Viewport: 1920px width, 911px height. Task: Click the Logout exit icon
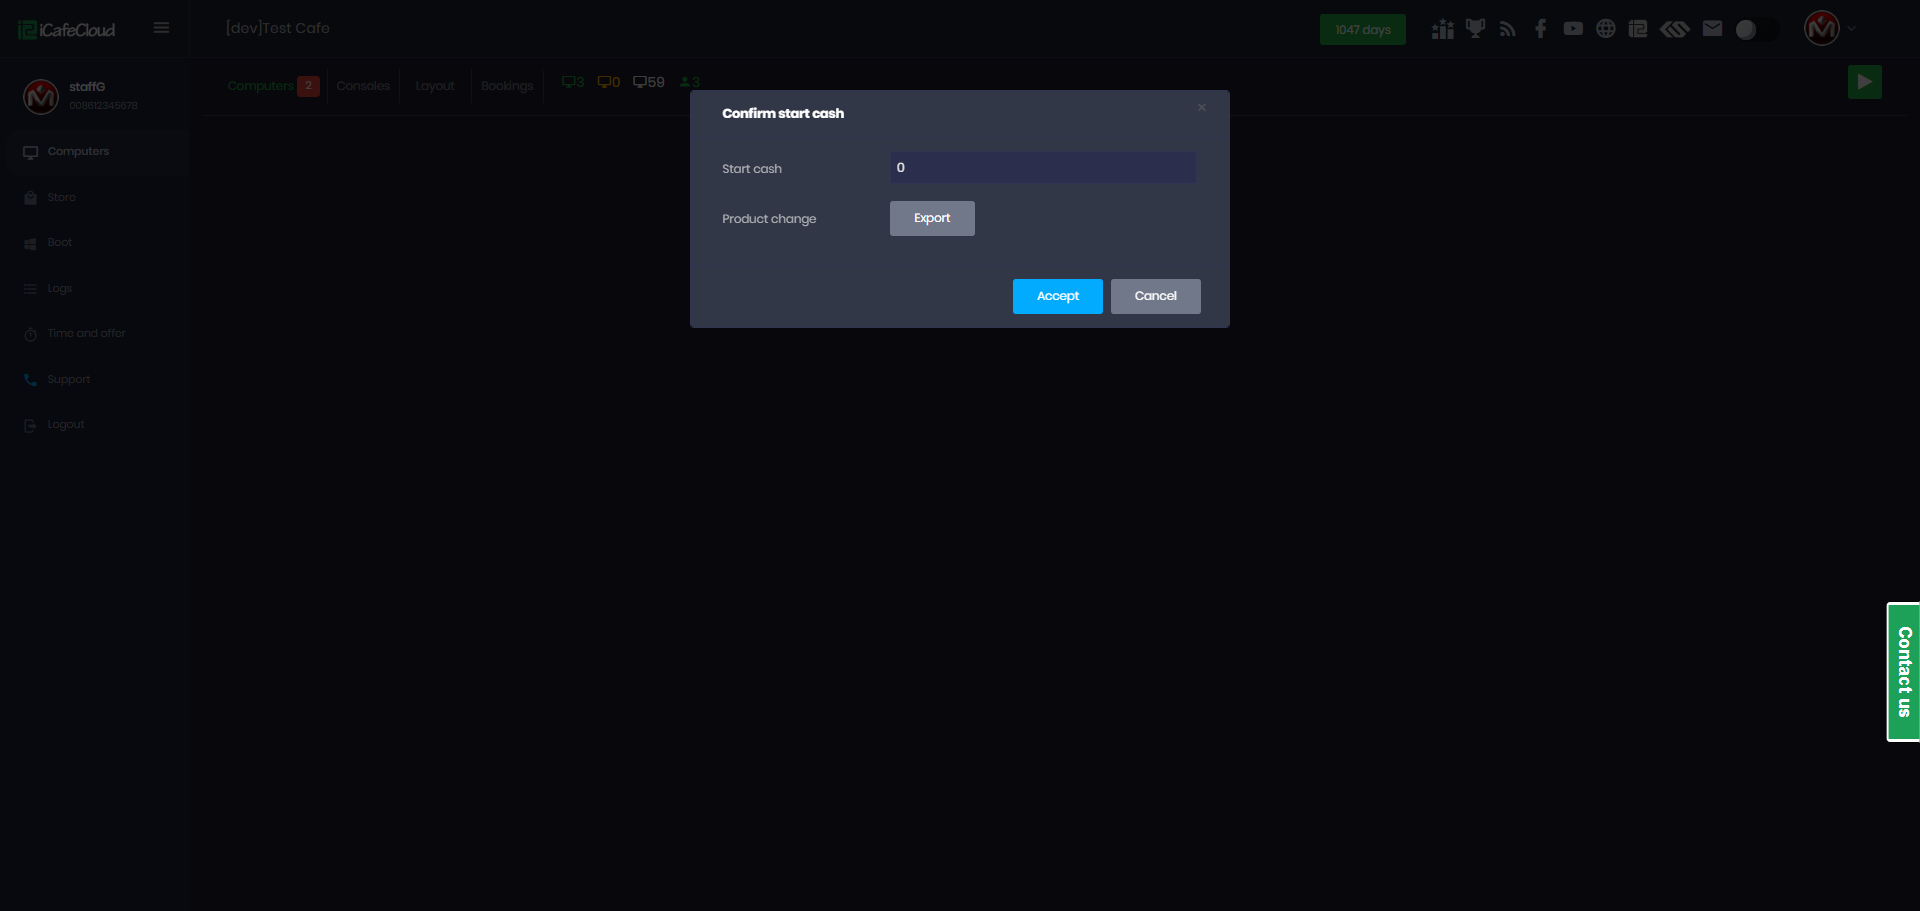pyautogui.click(x=31, y=425)
